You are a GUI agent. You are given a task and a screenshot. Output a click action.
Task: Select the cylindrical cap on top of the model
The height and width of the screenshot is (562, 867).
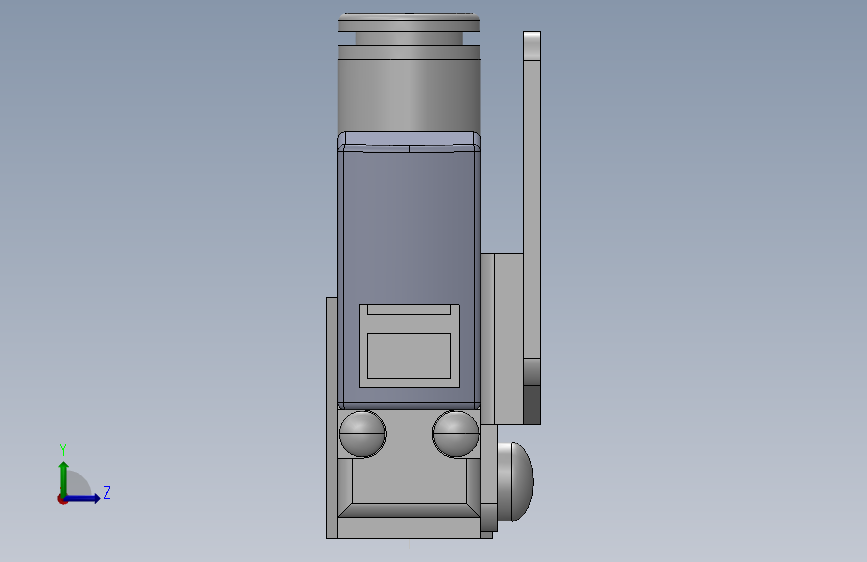[409, 72]
